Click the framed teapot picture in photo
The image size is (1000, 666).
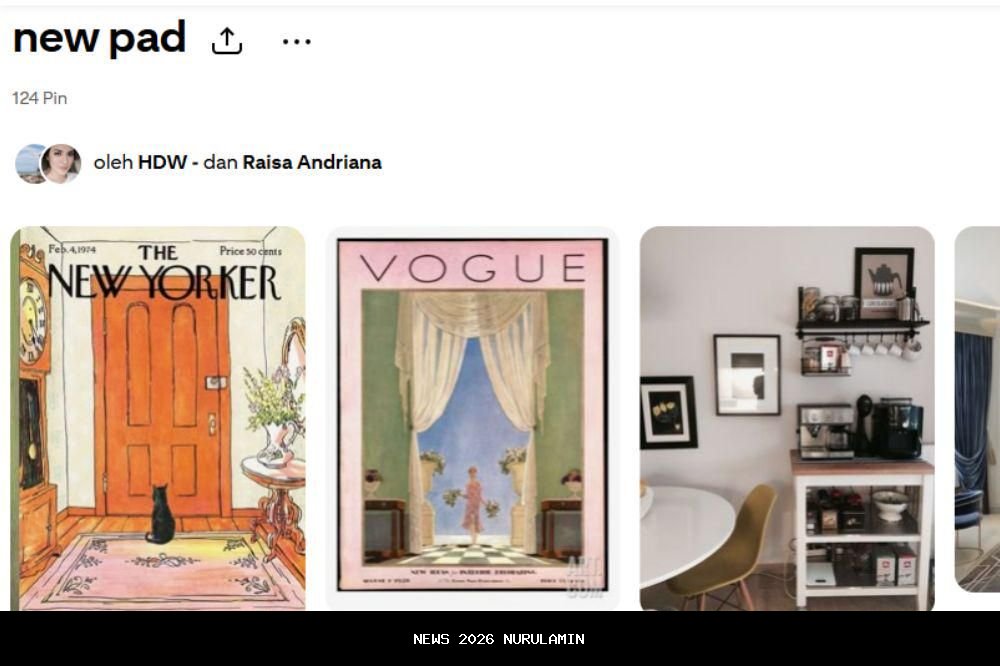884,283
